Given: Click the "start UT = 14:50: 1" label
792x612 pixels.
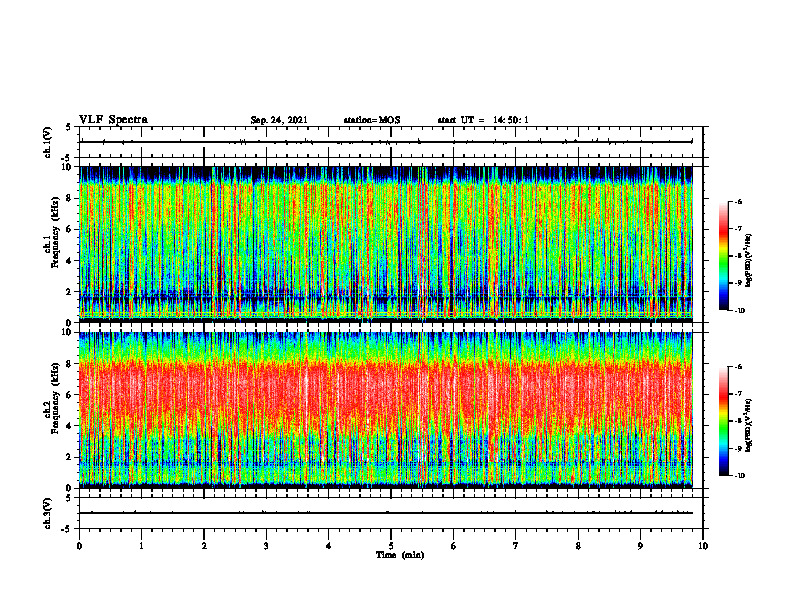Looking at the screenshot, I should 483,120.
